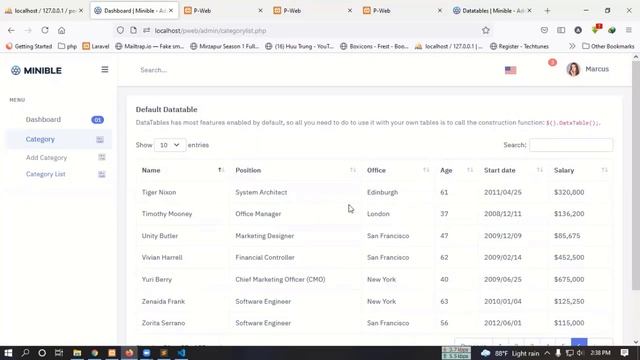Screen dimensions: 640x360
Task: Close the Dashboard Minible tab
Action: [171, 11]
